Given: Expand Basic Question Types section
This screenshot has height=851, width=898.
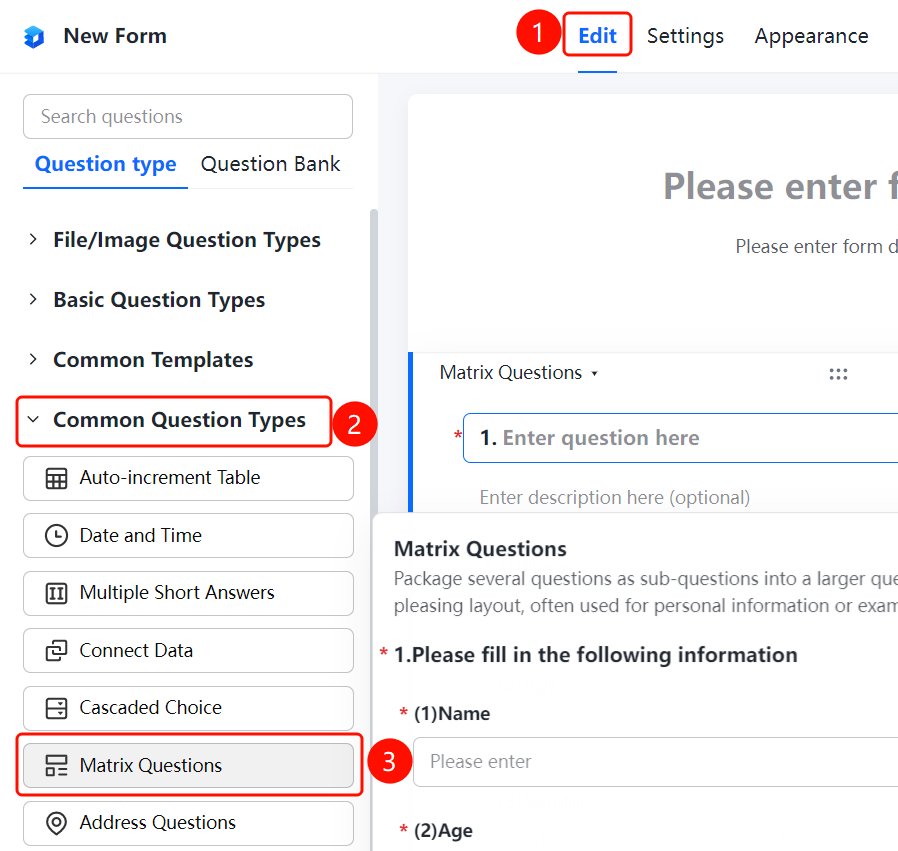Looking at the screenshot, I should point(33,300).
